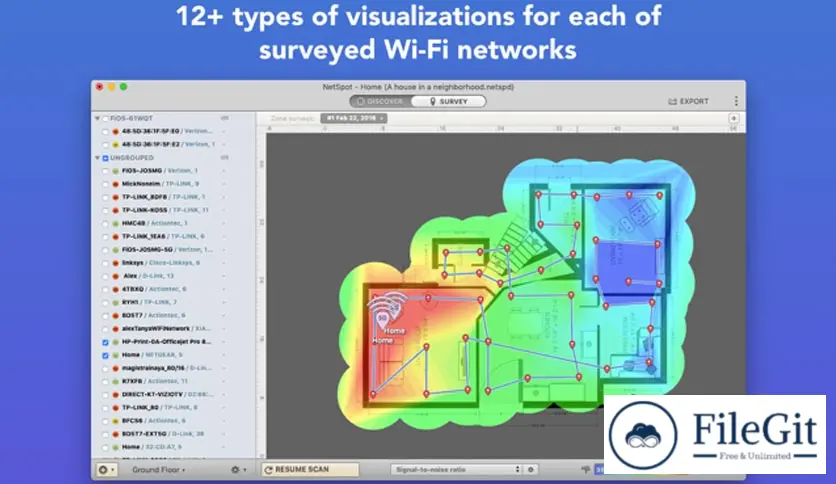Screen dimensions: 836x484
Task: Collapse the FiOS-61WQT network group
Action: pyautogui.click(x=97, y=118)
